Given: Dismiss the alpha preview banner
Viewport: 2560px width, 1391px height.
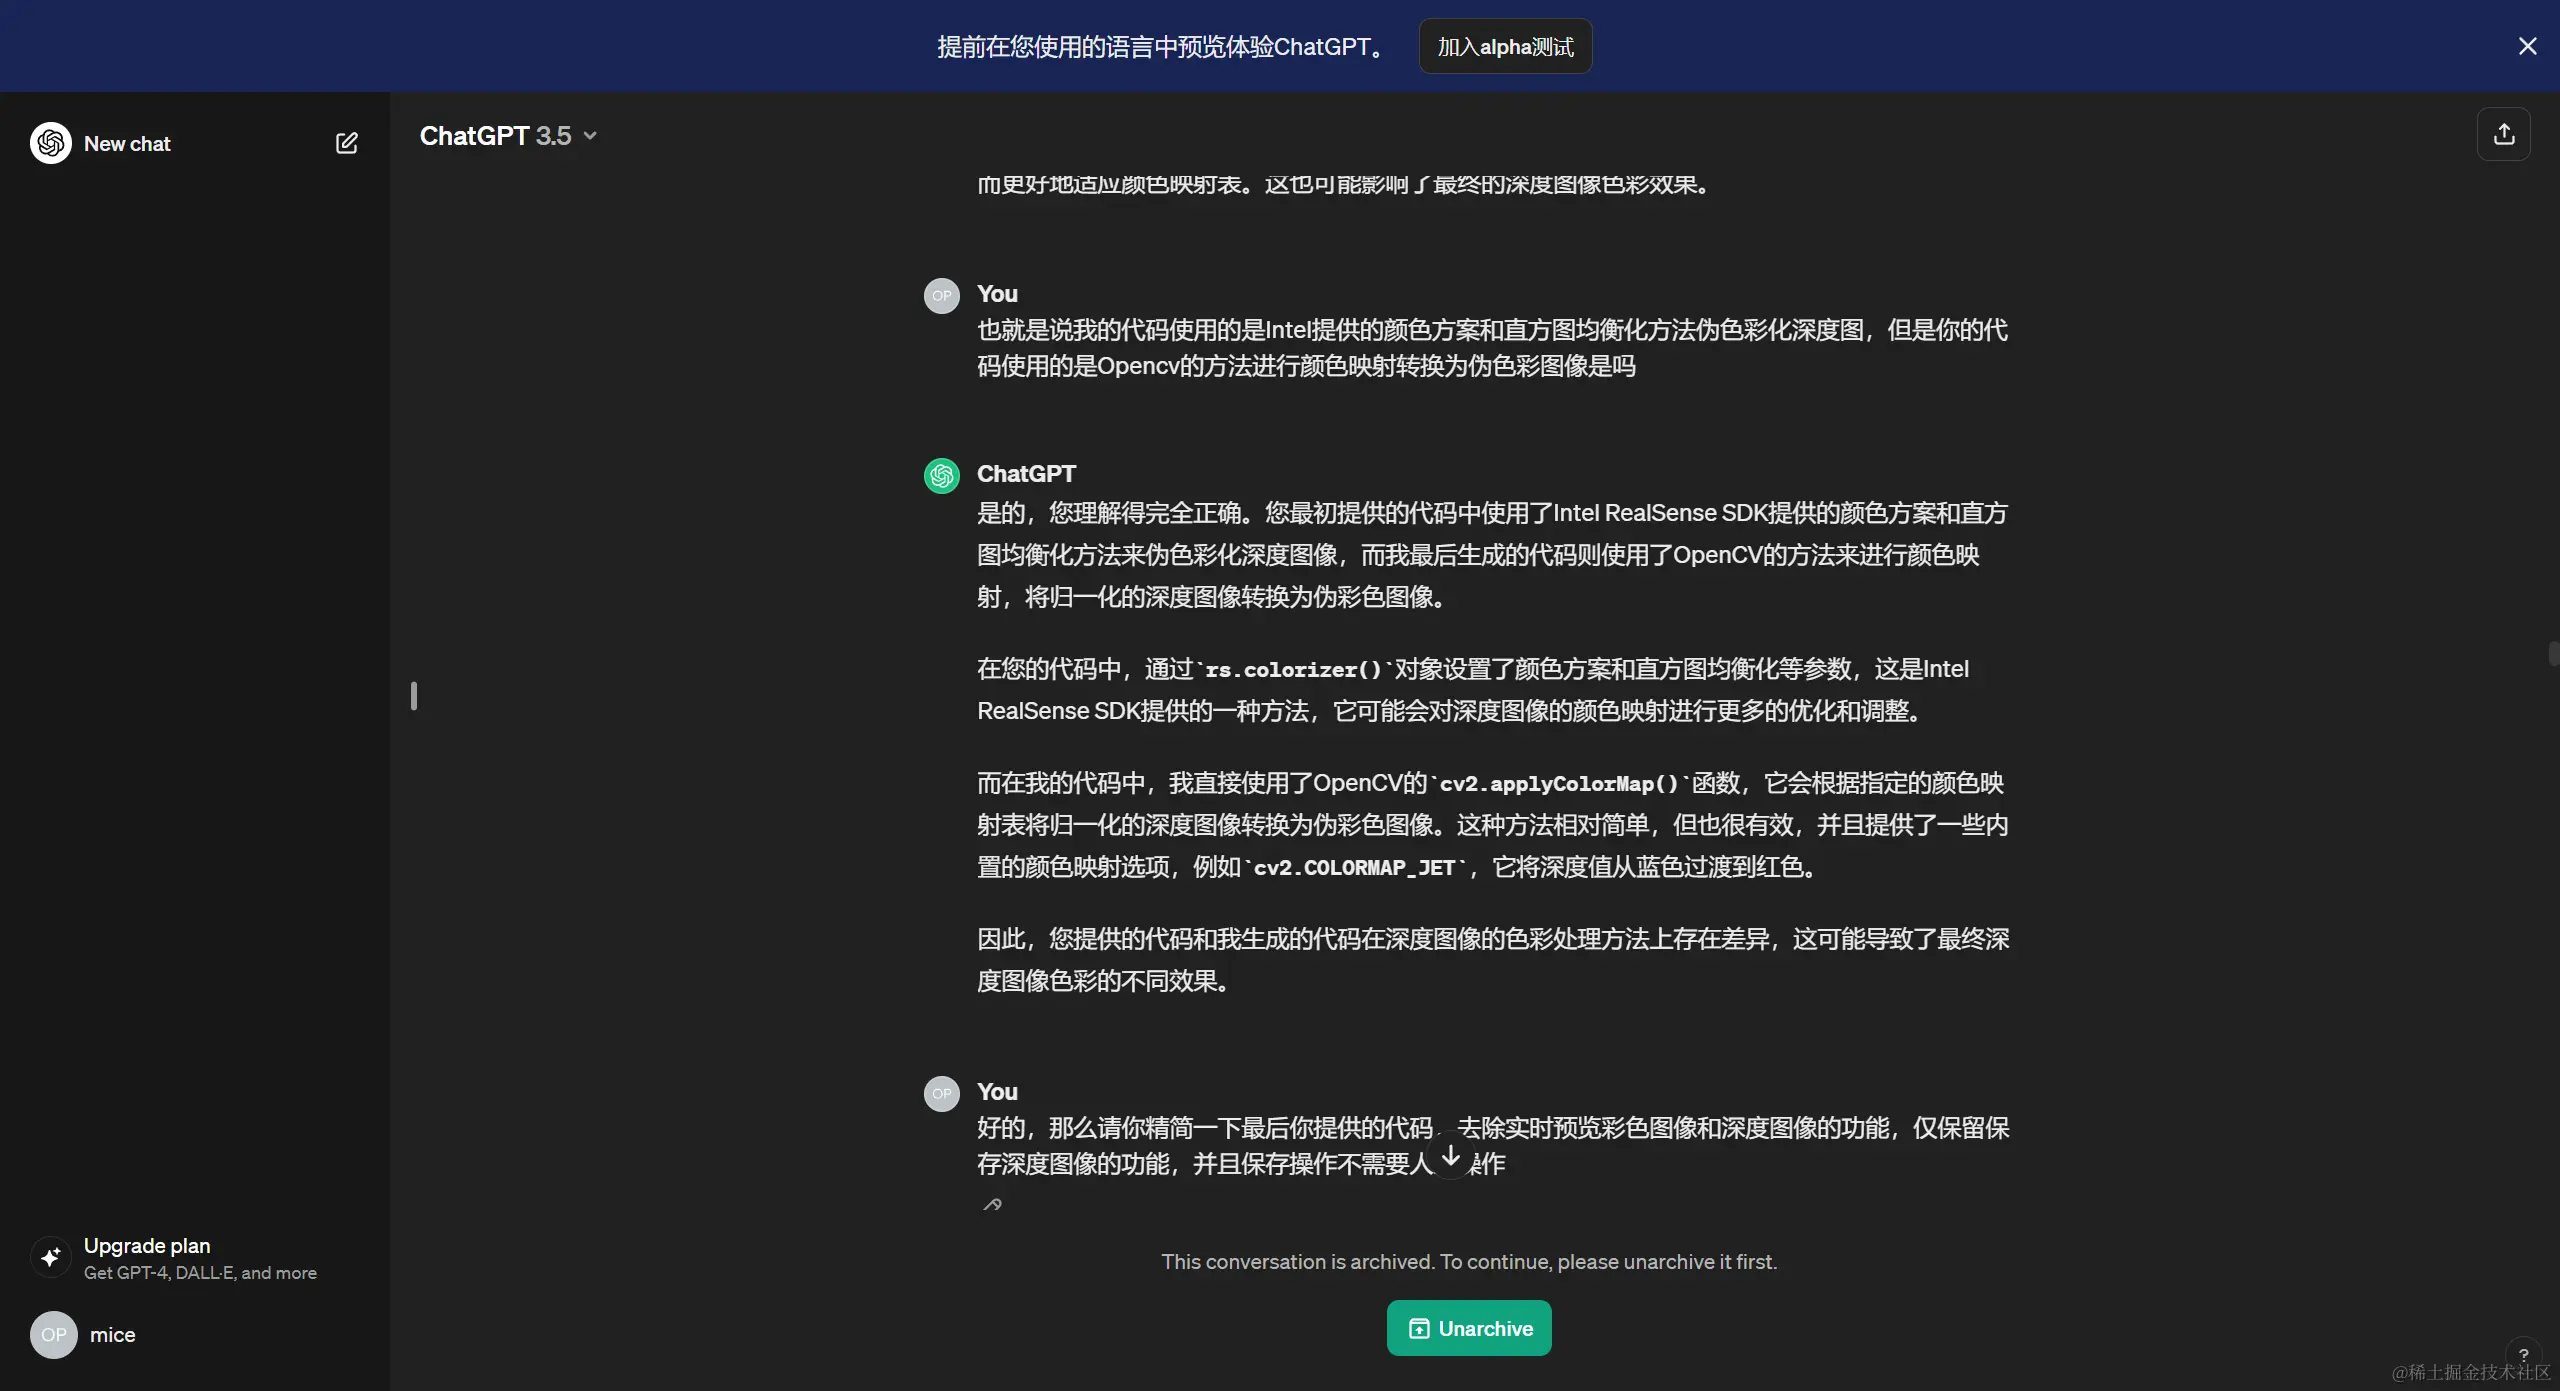Looking at the screenshot, I should point(2527,46).
